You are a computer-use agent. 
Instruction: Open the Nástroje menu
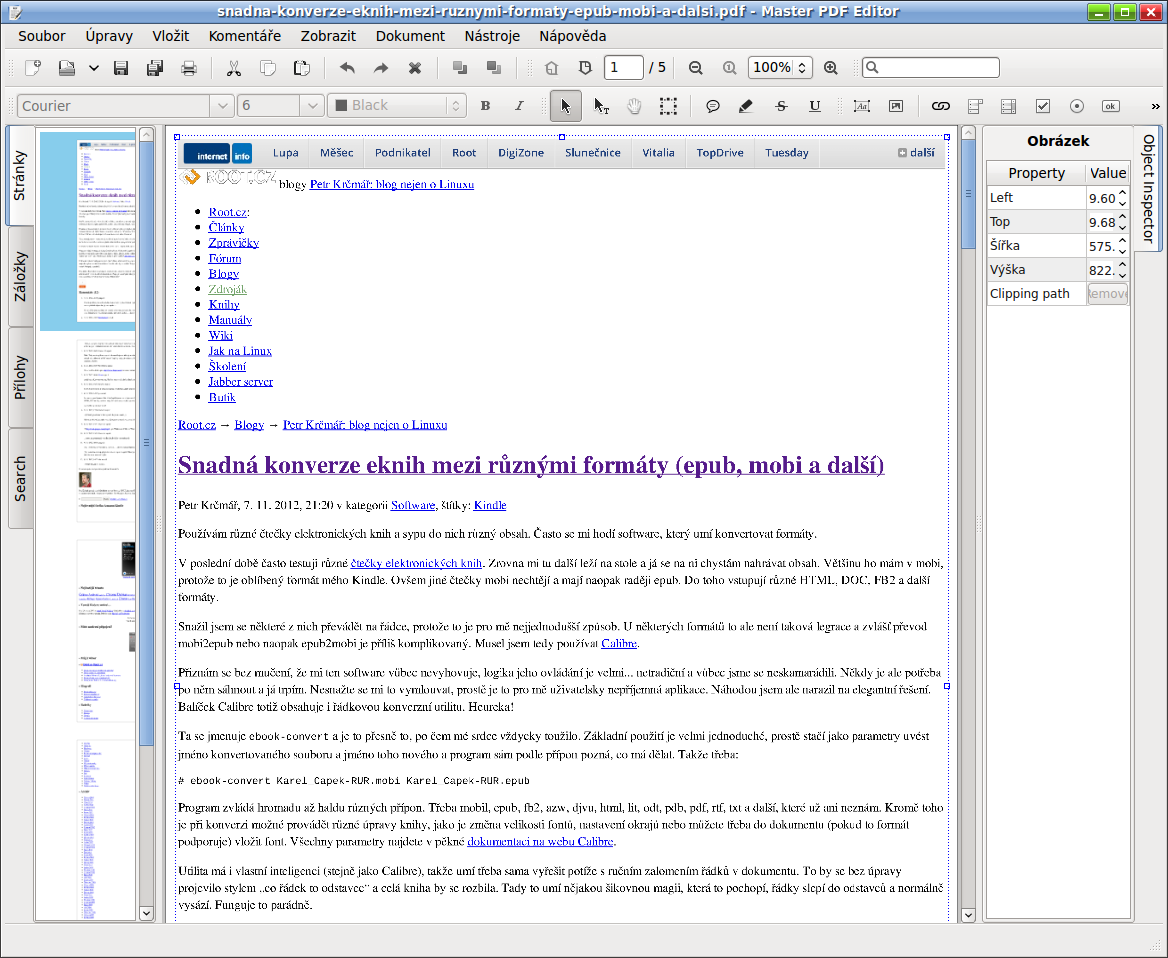click(x=492, y=36)
